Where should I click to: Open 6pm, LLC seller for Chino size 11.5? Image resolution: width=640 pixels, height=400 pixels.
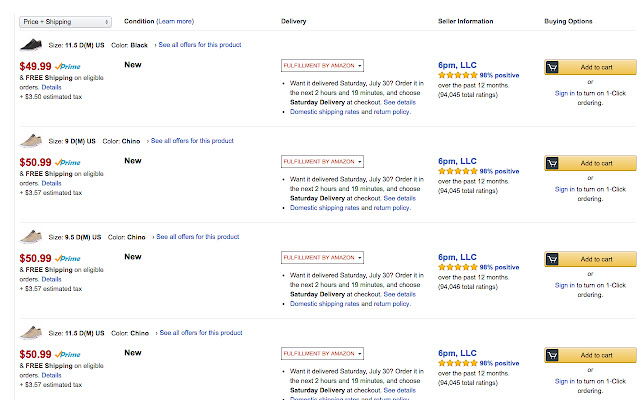coord(457,353)
